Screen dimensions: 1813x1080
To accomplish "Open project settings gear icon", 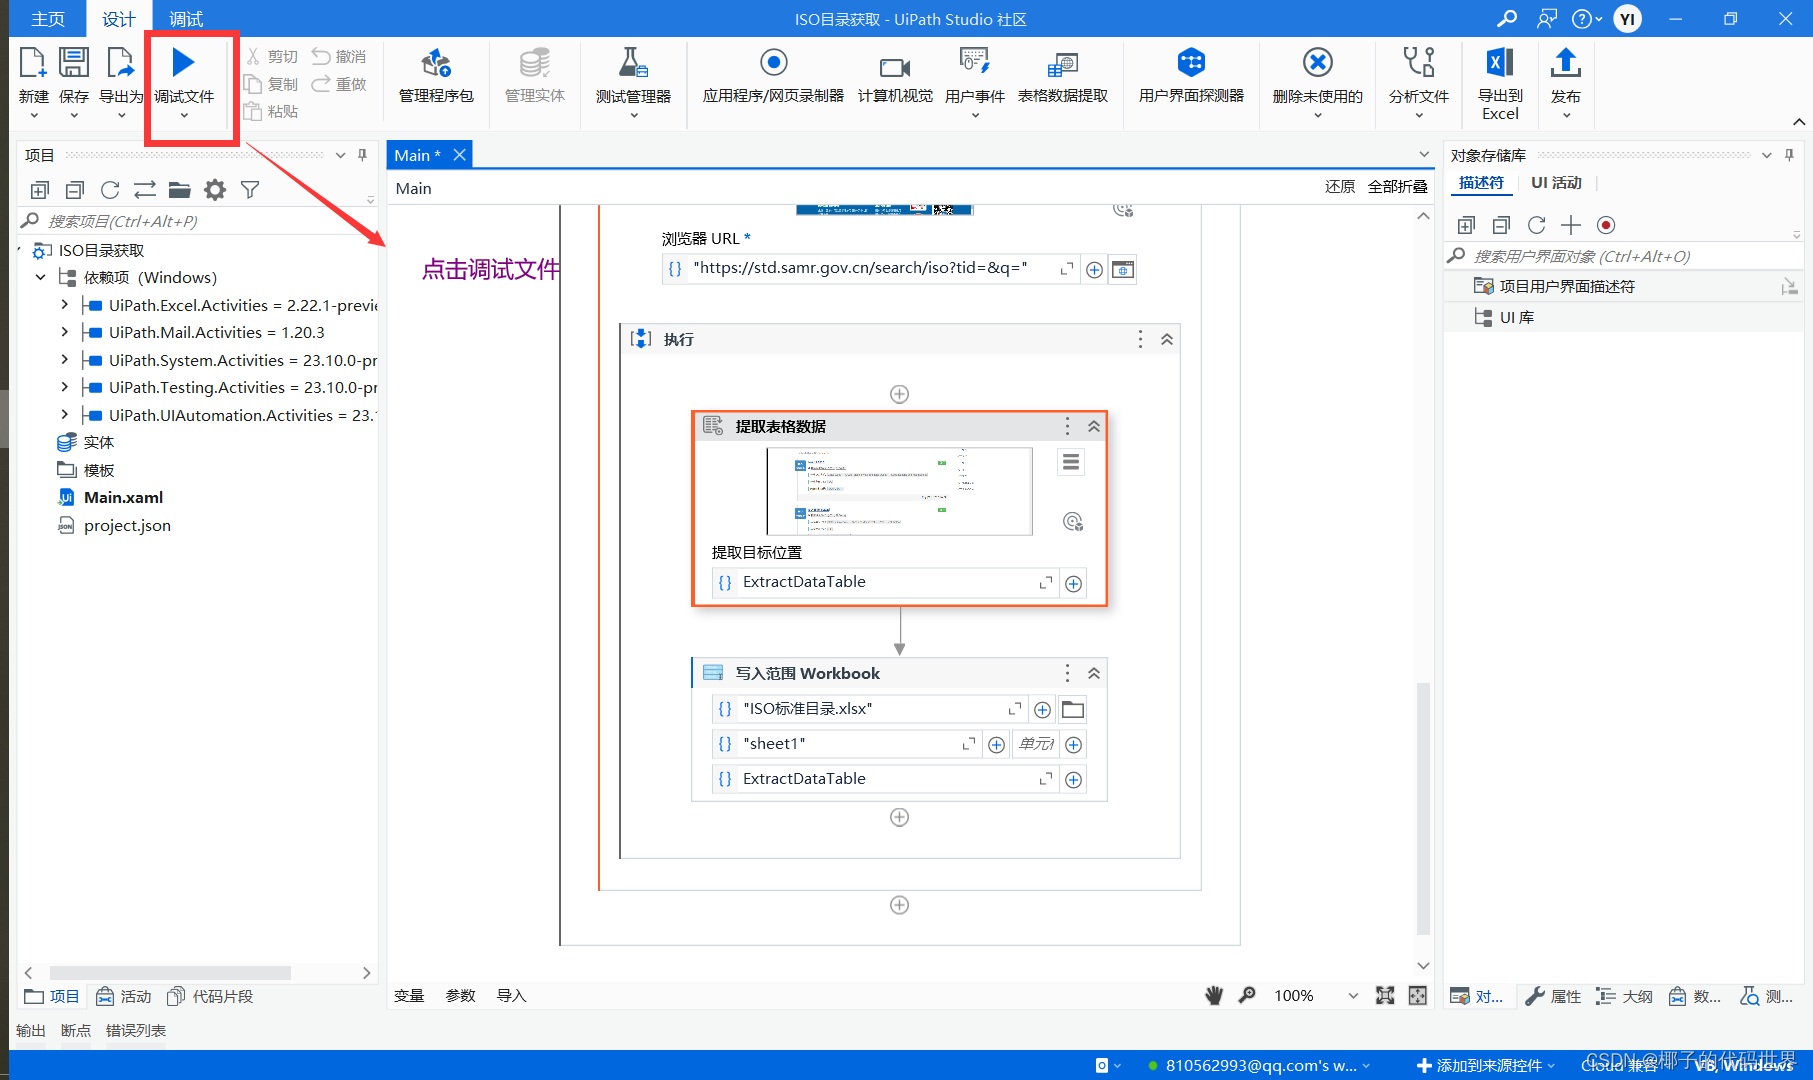I will click(x=215, y=190).
